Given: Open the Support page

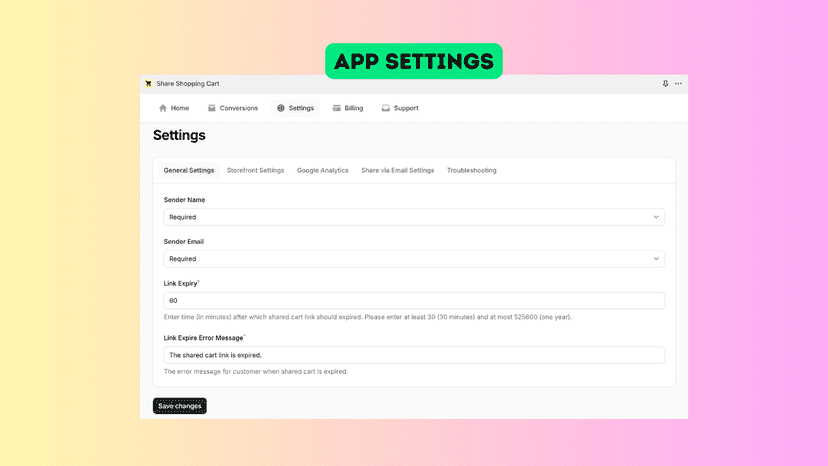Looking at the screenshot, I should click(x=400, y=108).
